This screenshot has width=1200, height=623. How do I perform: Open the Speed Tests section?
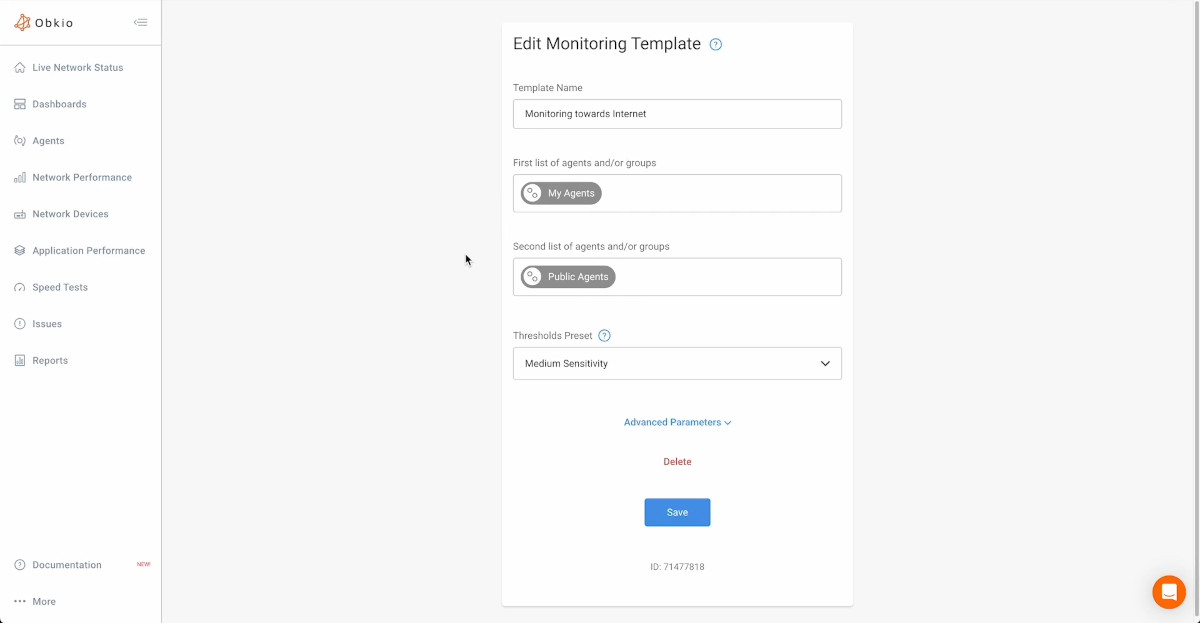pyautogui.click(x=60, y=287)
